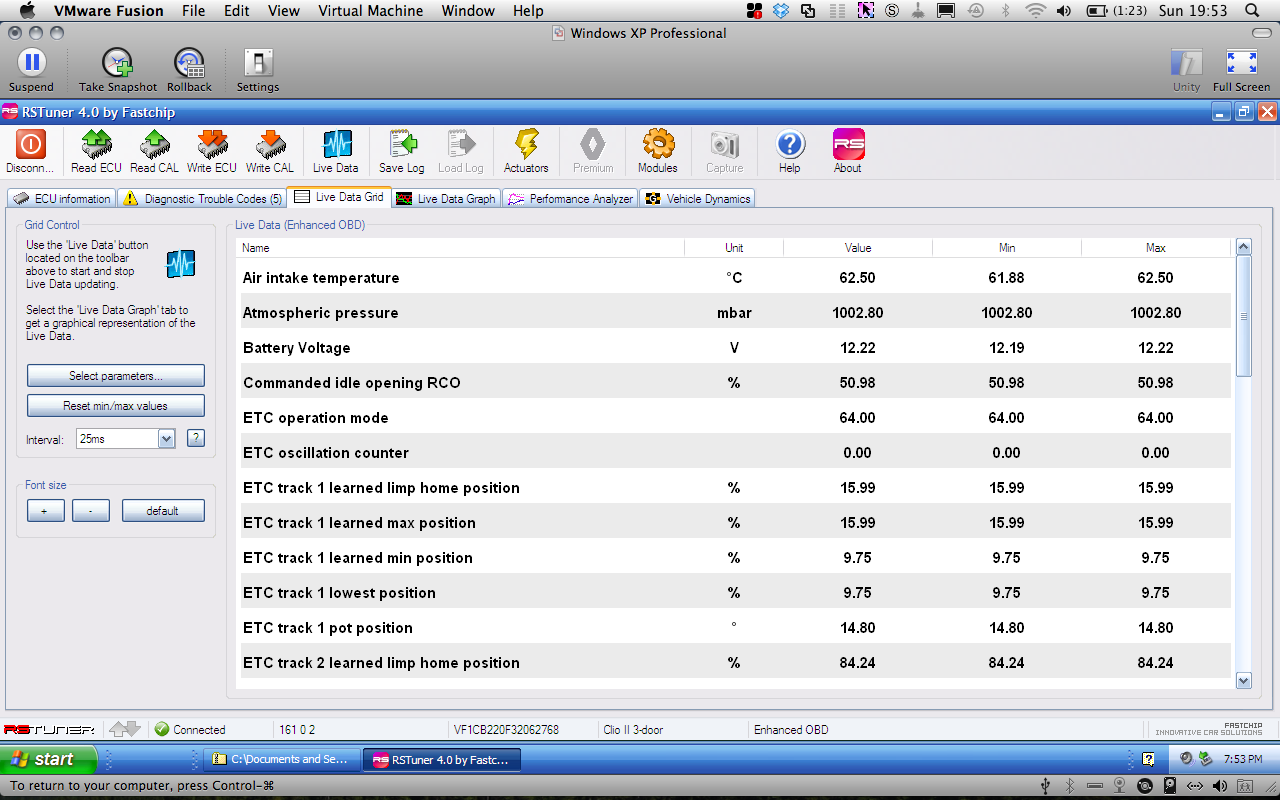Click the Value column header

tap(858, 248)
